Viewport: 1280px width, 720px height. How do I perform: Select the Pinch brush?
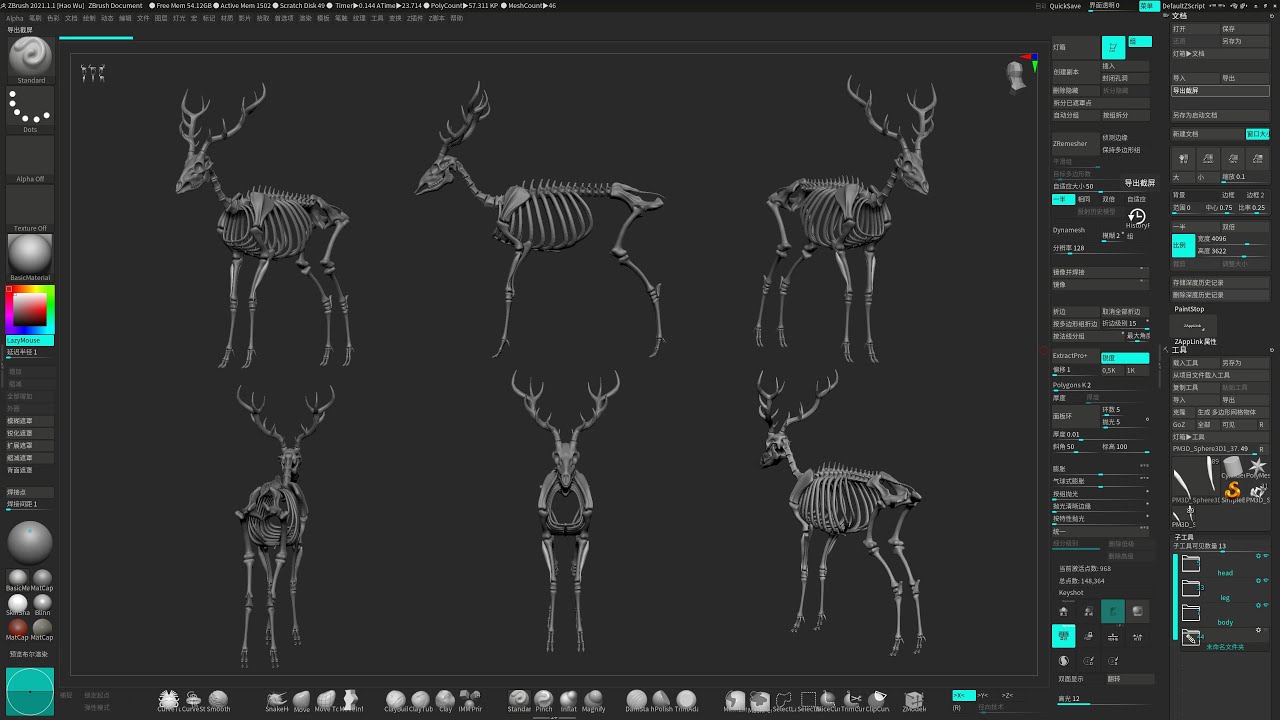click(544, 700)
